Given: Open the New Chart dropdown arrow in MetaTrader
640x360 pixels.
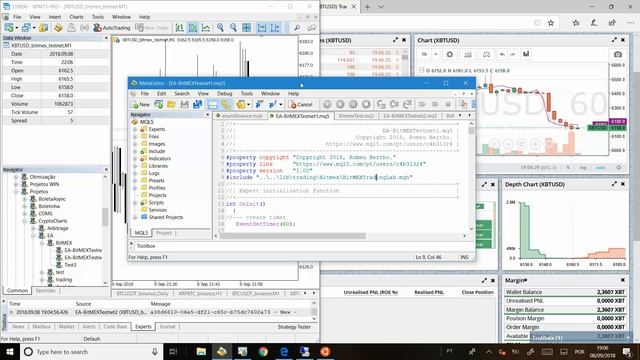Looking at the screenshot, I should coord(17,28).
